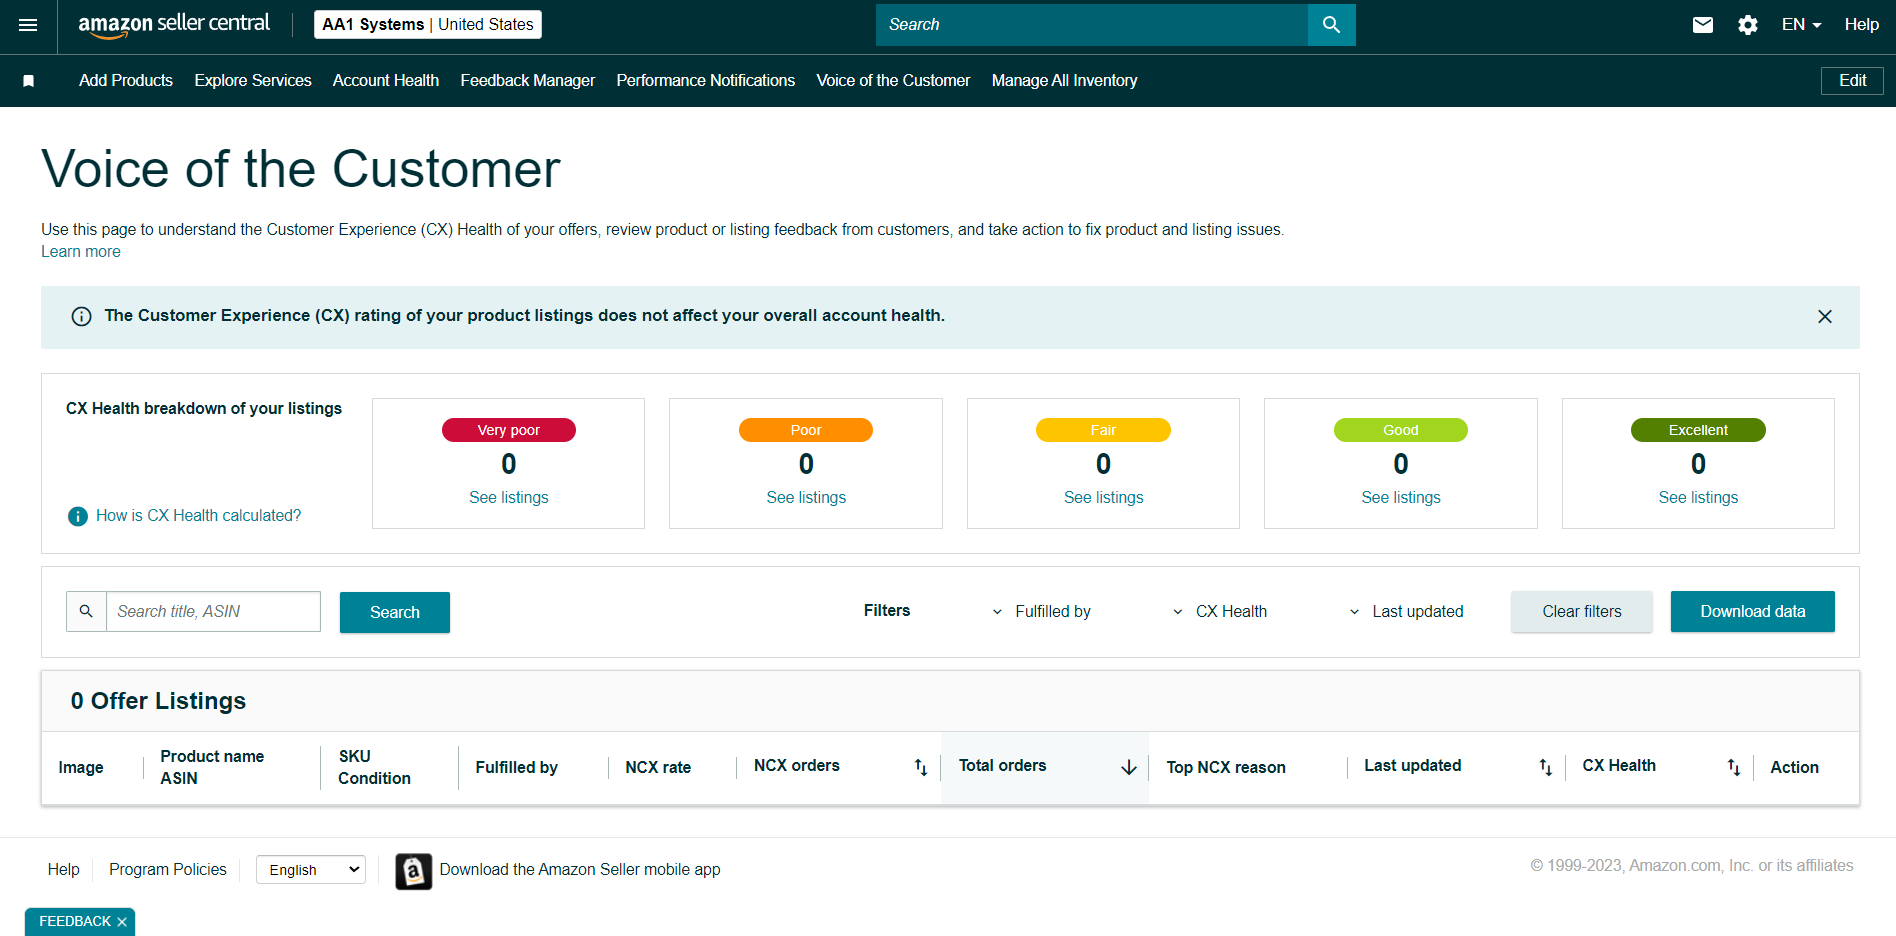This screenshot has width=1896, height=936.
Task: Click the Amazon Seller mobile app icon
Action: (413, 871)
